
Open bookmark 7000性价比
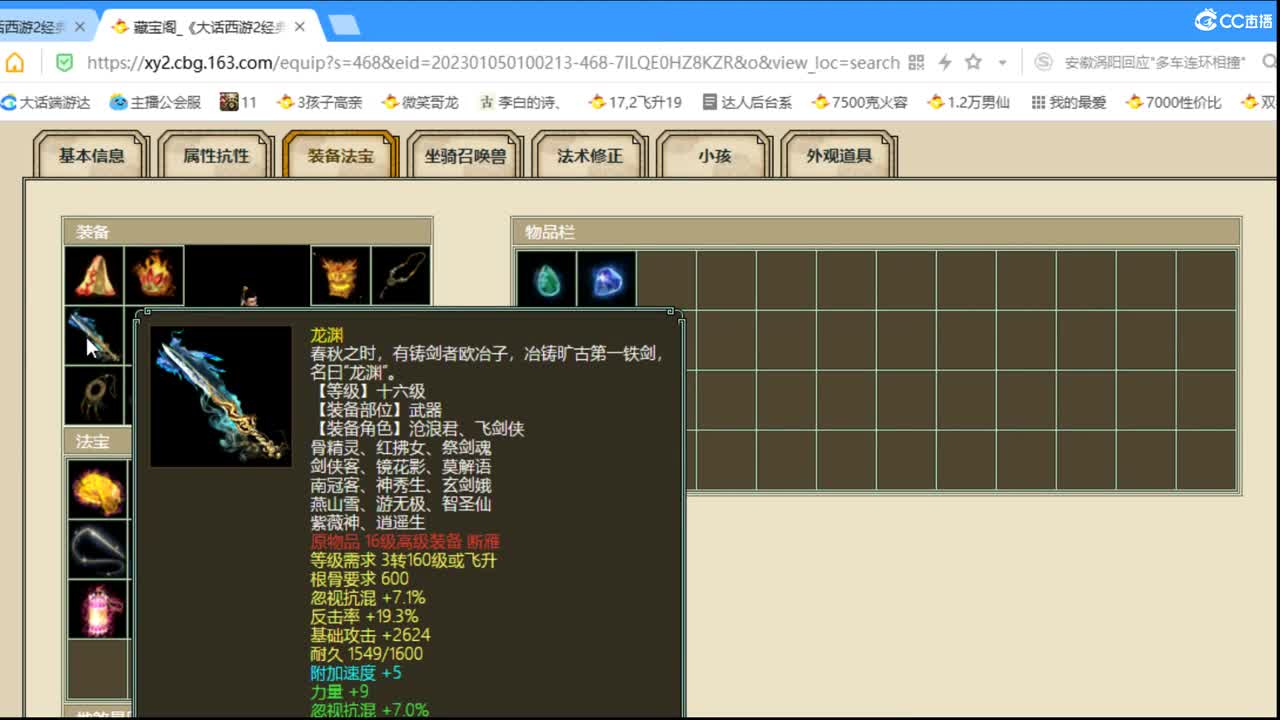(x=1174, y=102)
